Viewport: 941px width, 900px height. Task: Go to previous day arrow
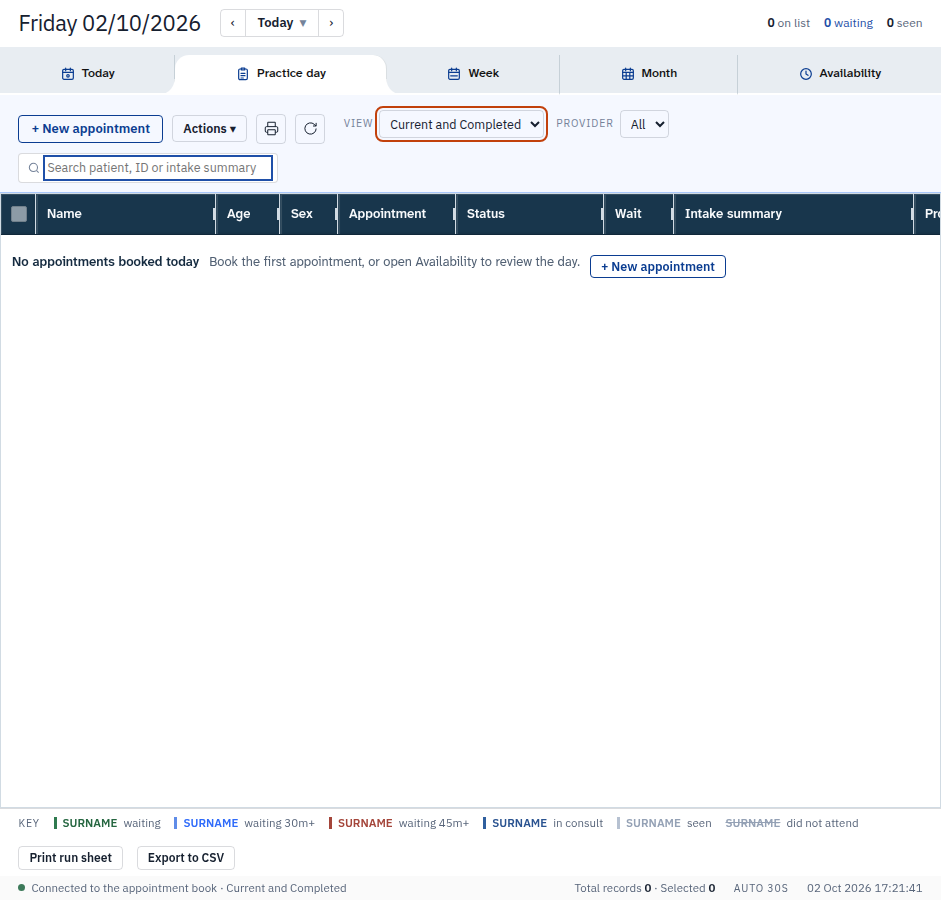coord(233,23)
